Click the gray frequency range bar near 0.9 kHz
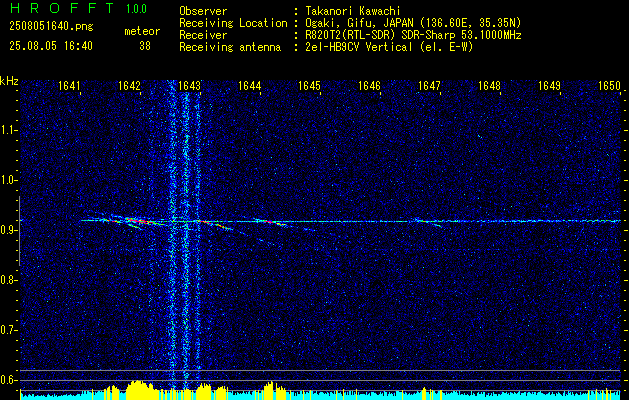The height and width of the screenshot is (400, 629). coord(19,231)
